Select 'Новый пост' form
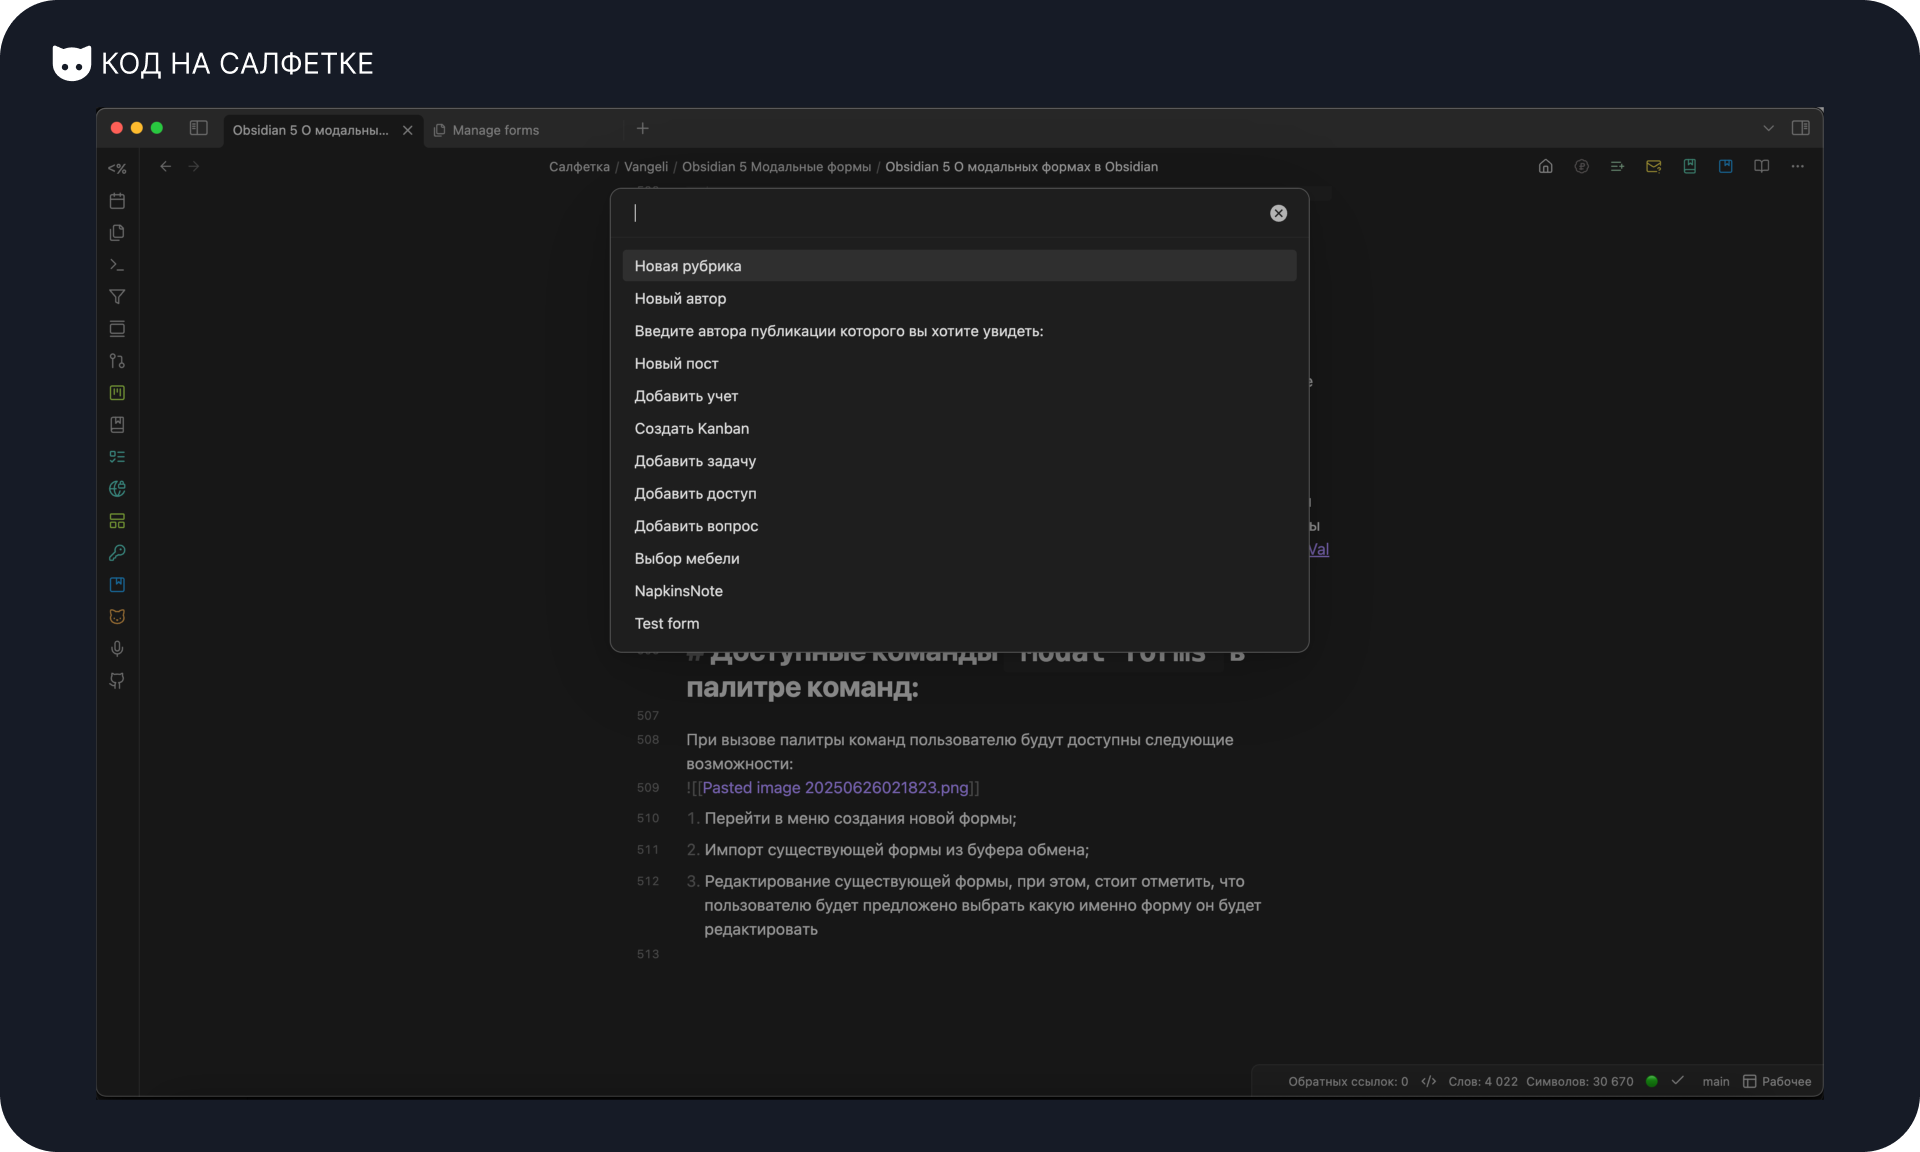Image resolution: width=1920 pixels, height=1152 pixels. 959,364
